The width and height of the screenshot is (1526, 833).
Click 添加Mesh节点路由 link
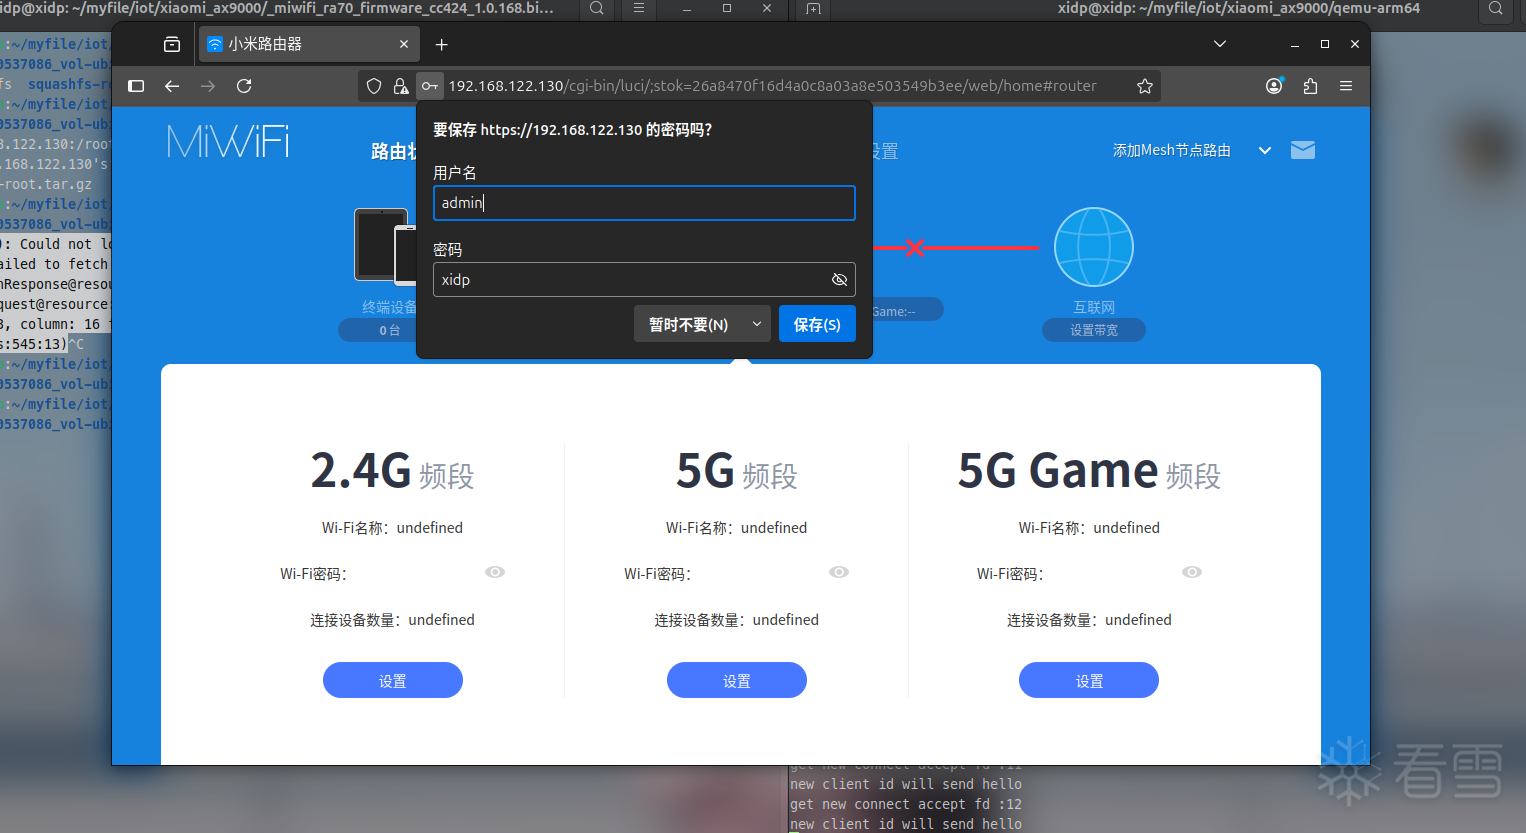pyautogui.click(x=1172, y=150)
